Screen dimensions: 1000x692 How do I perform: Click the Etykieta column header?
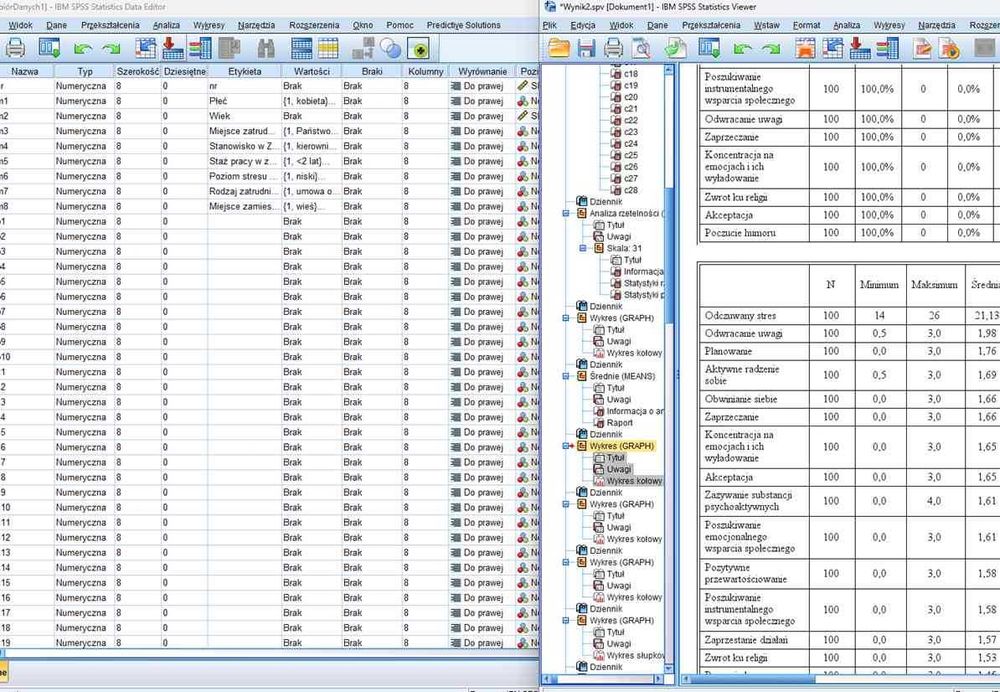pos(244,71)
